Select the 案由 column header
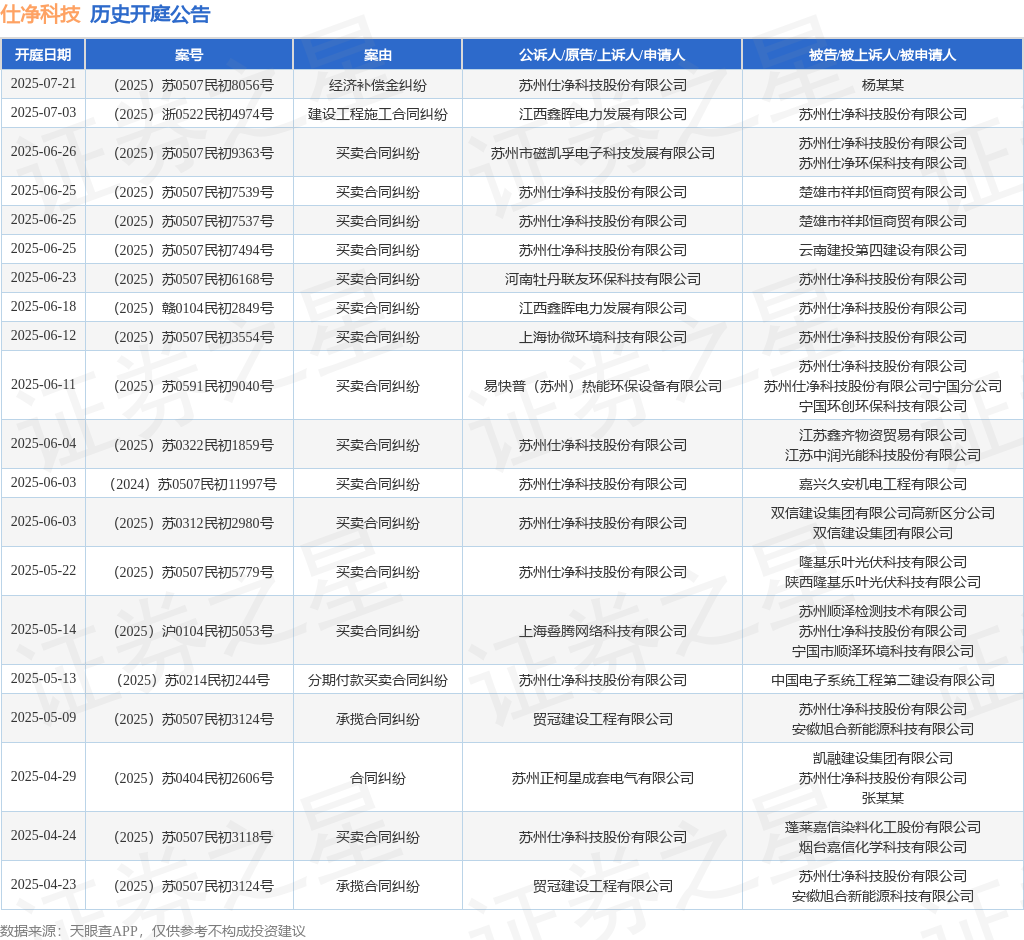 pyautogui.click(x=377, y=55)
